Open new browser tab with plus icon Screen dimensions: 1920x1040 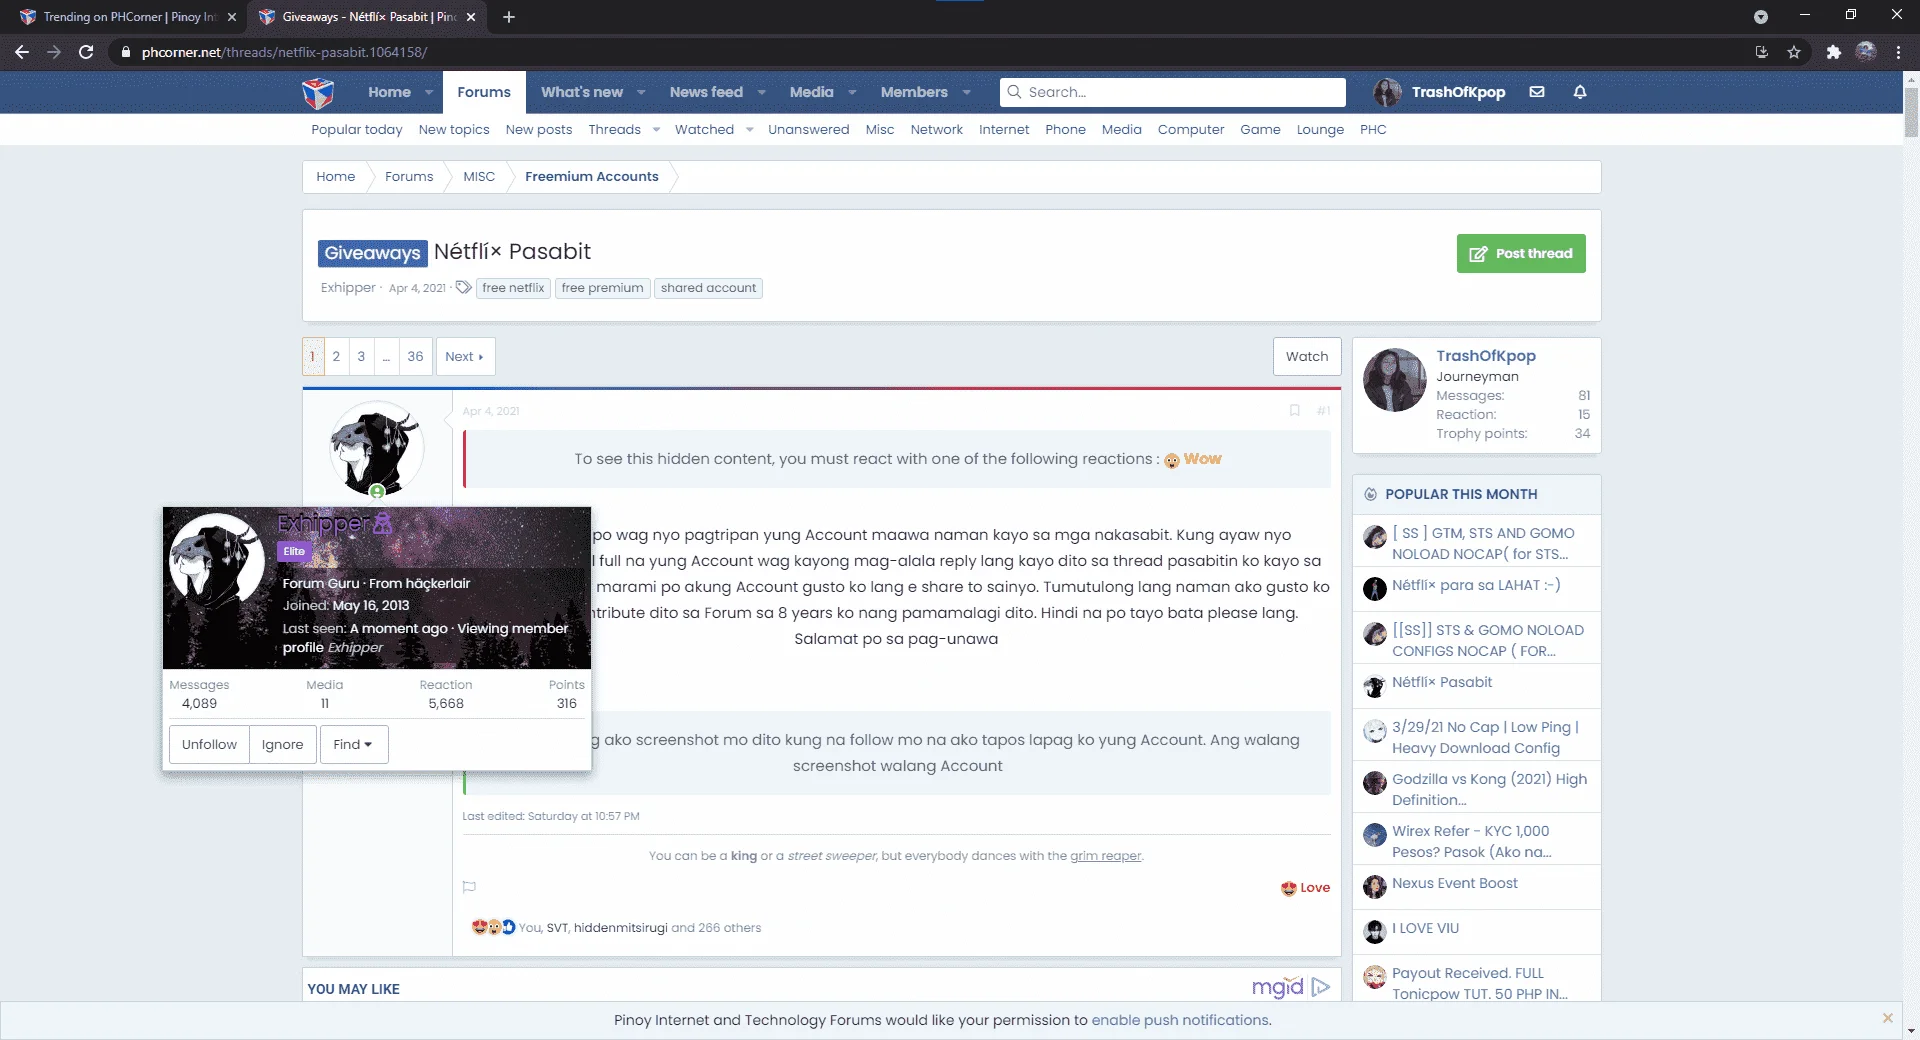509,17
